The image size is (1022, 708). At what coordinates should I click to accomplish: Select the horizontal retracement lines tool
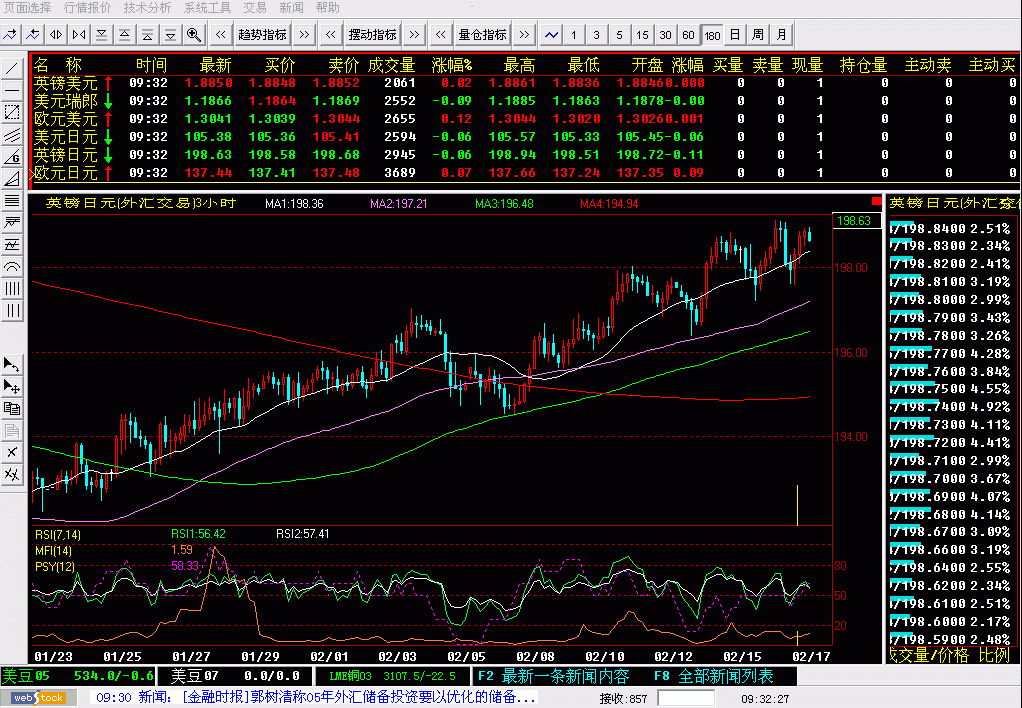[x=12, y=201]
